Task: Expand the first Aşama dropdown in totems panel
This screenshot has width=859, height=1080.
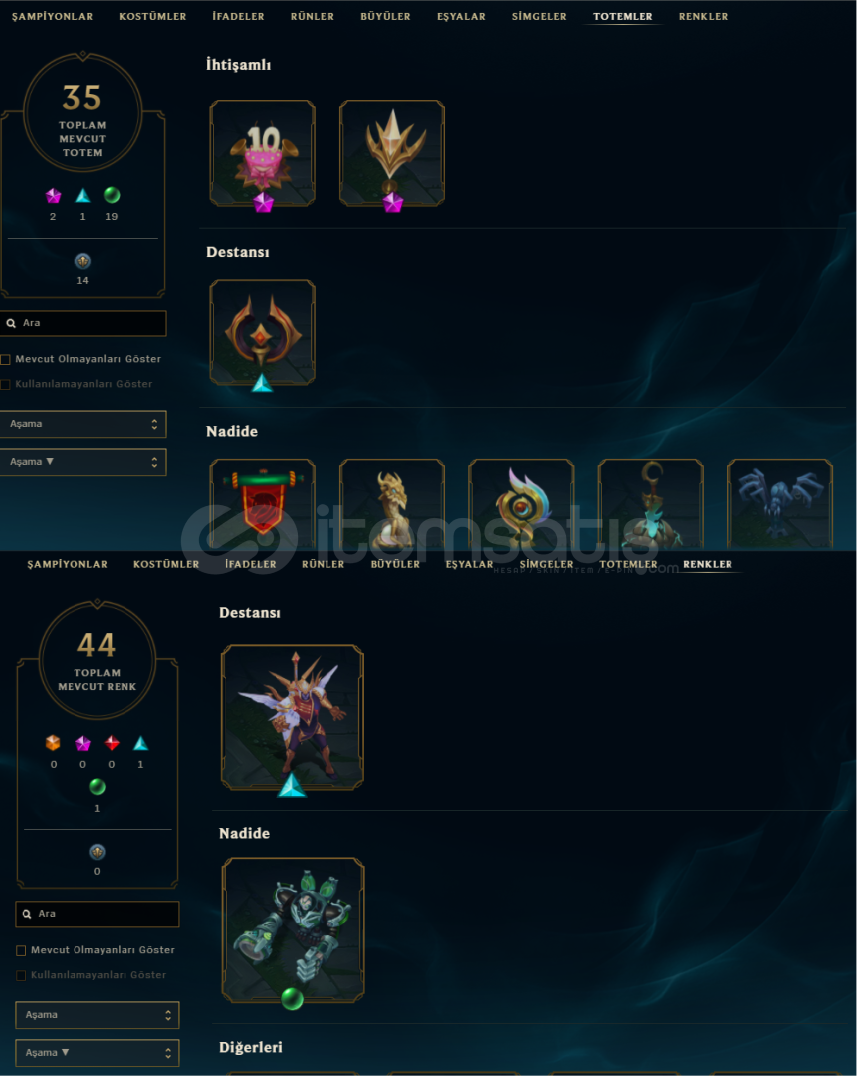Action: (83, 424)
